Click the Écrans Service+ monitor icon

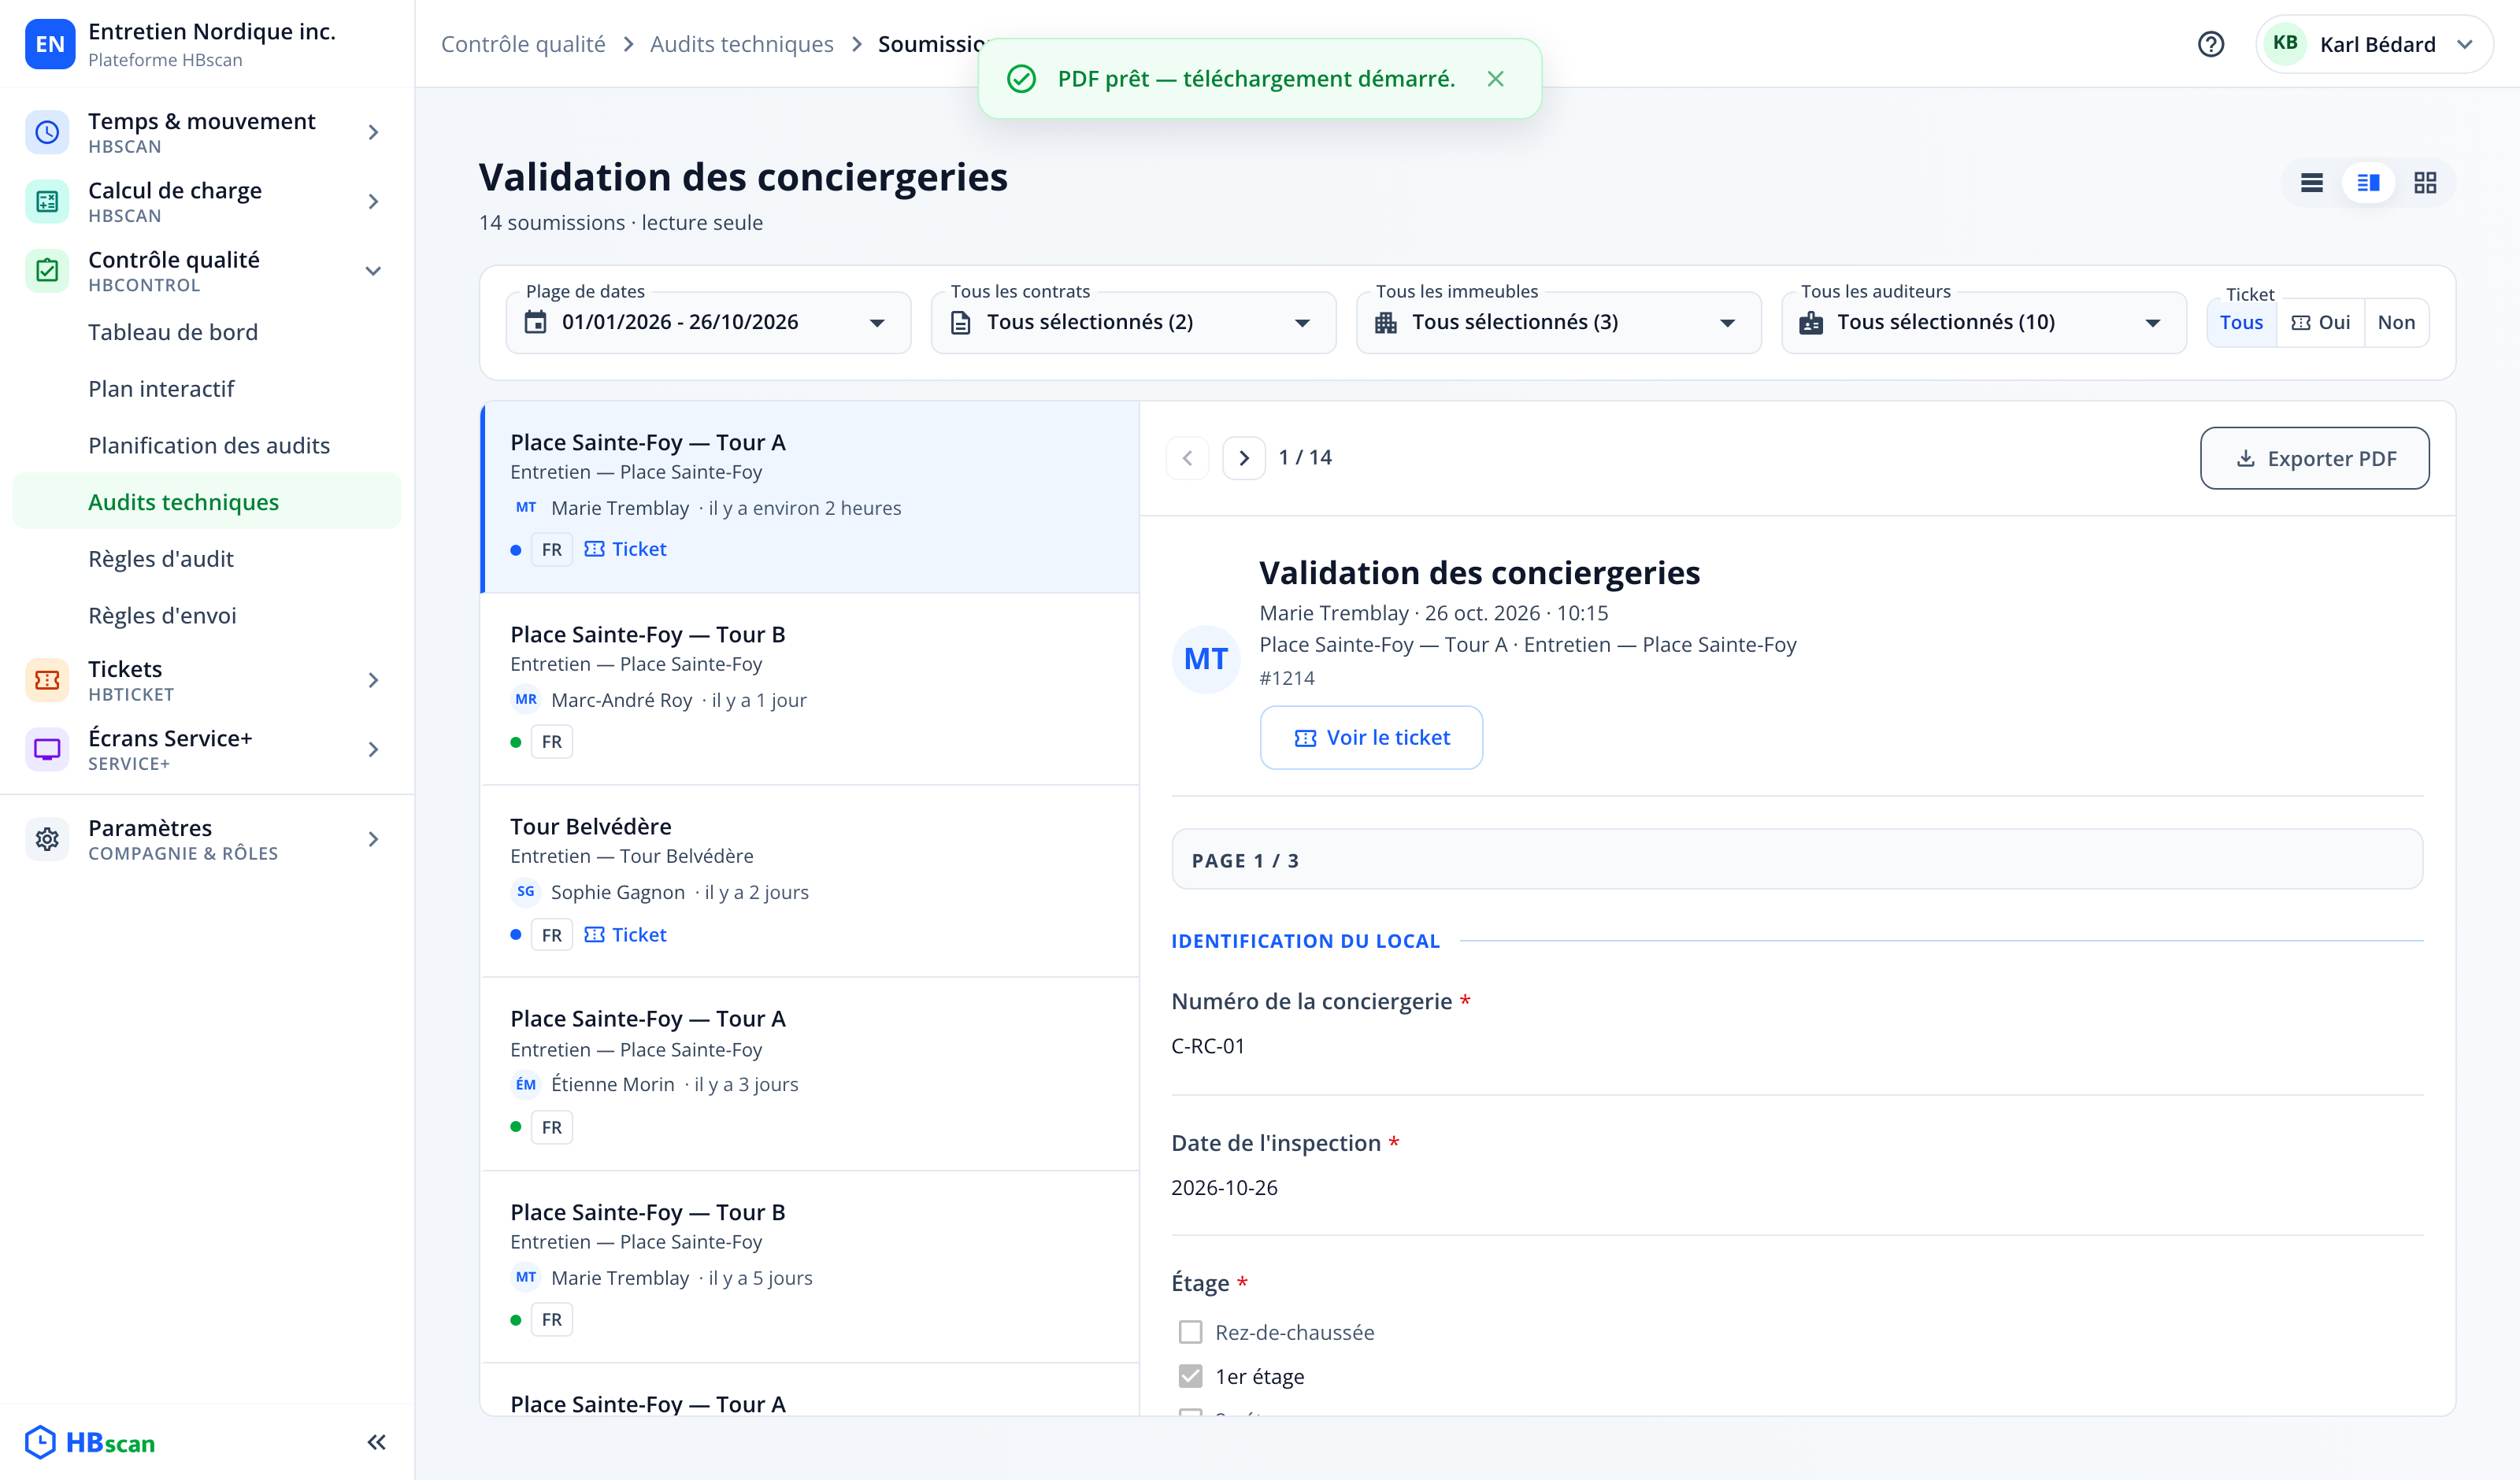47,749
